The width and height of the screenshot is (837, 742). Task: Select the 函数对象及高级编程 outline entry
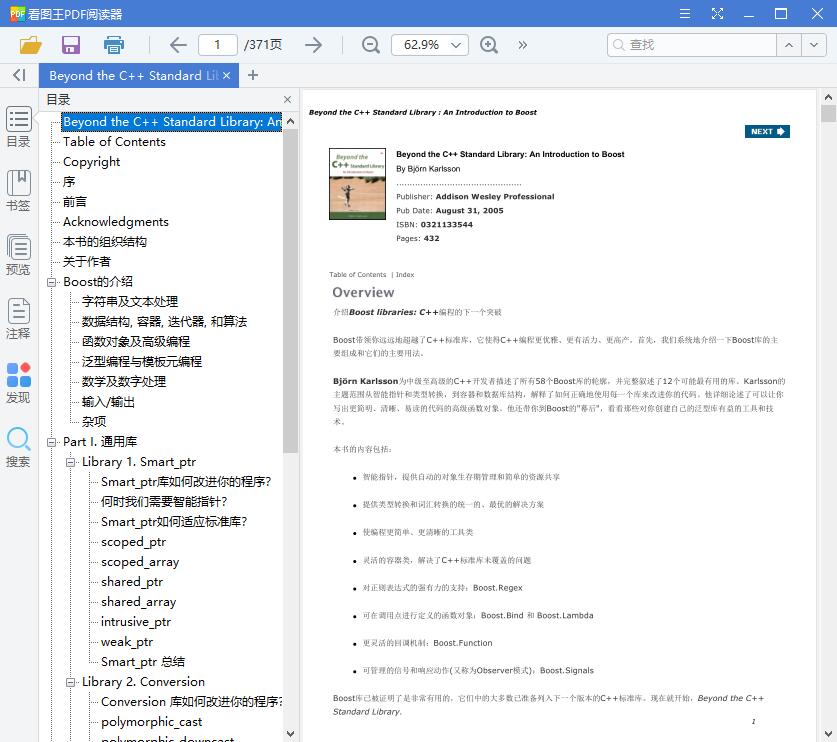(136, 342)
